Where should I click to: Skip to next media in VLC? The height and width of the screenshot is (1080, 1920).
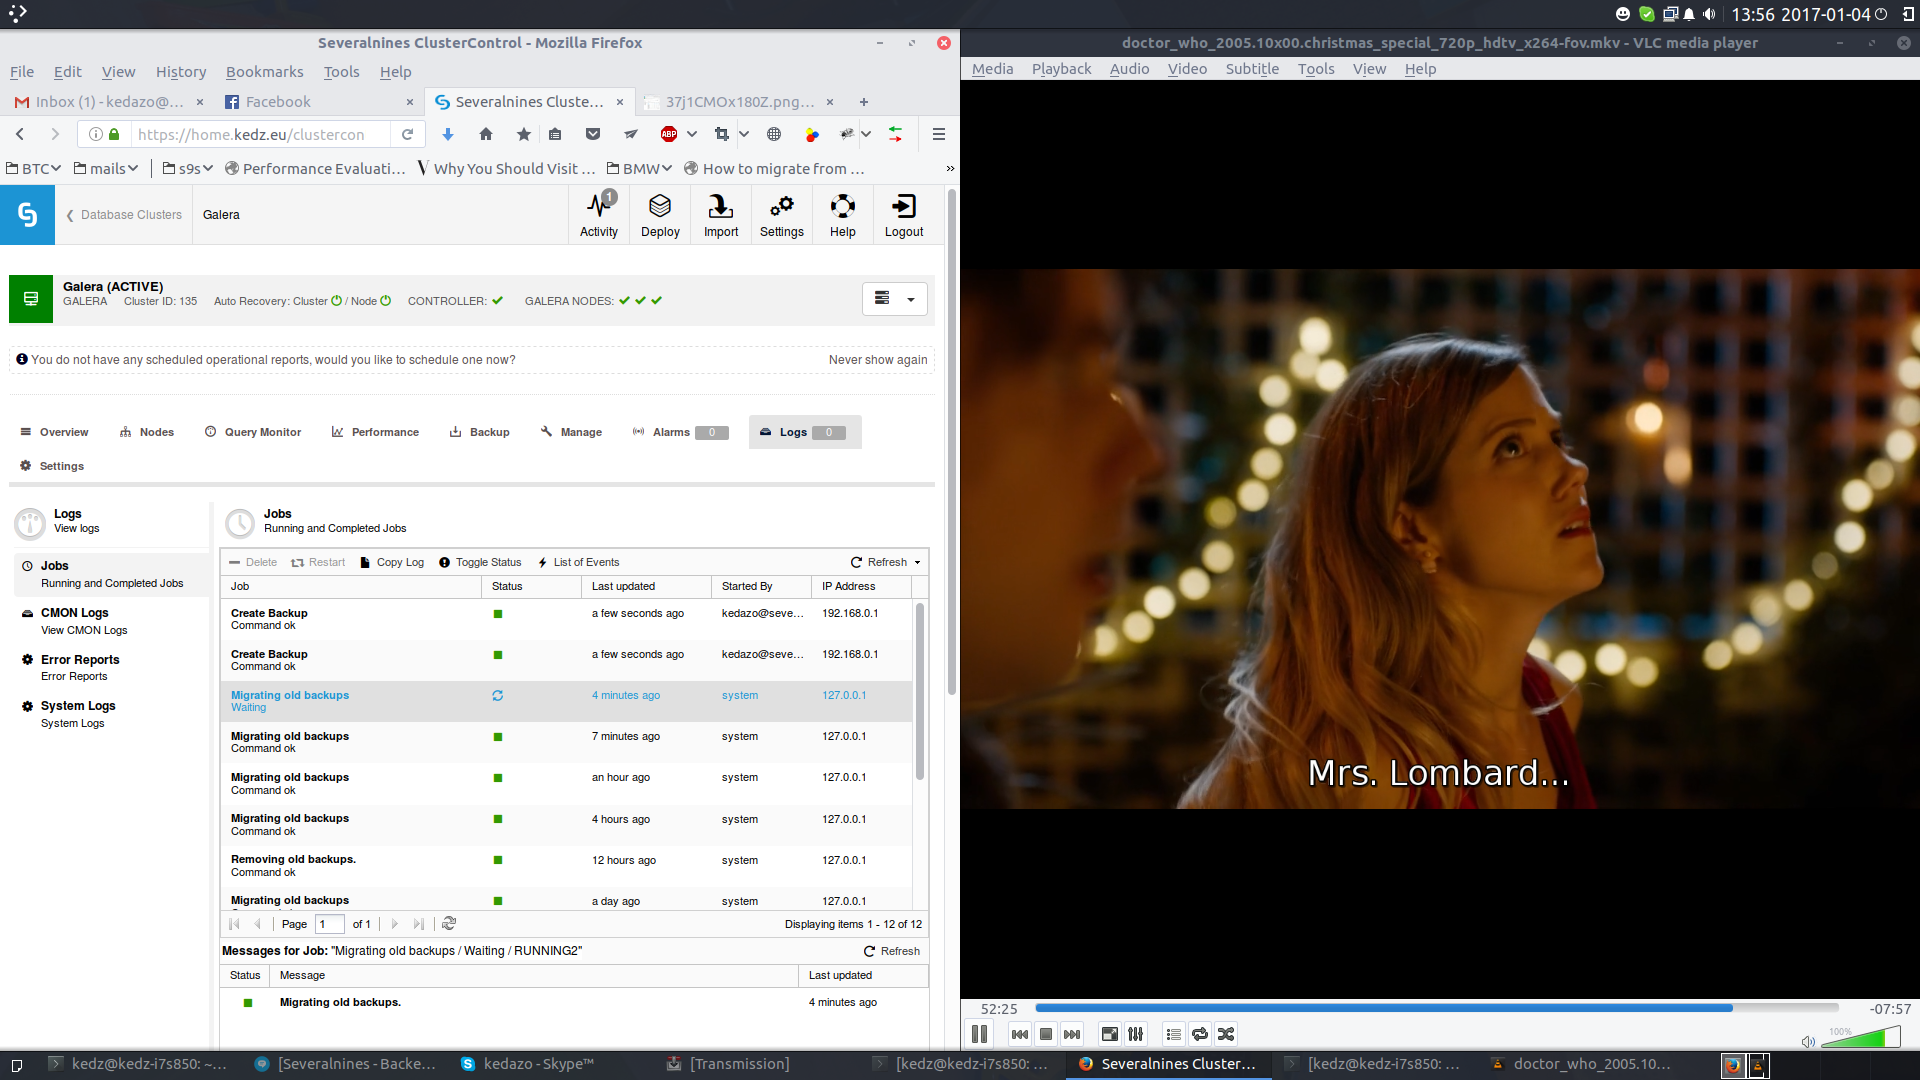(1072, 1034)
